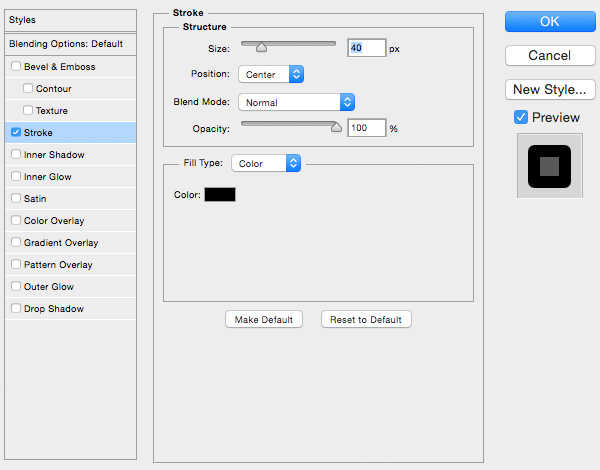The image size is (600, 470).
Task: Select the Stroke label in the effects list
Action: click(x=38, y=133)
